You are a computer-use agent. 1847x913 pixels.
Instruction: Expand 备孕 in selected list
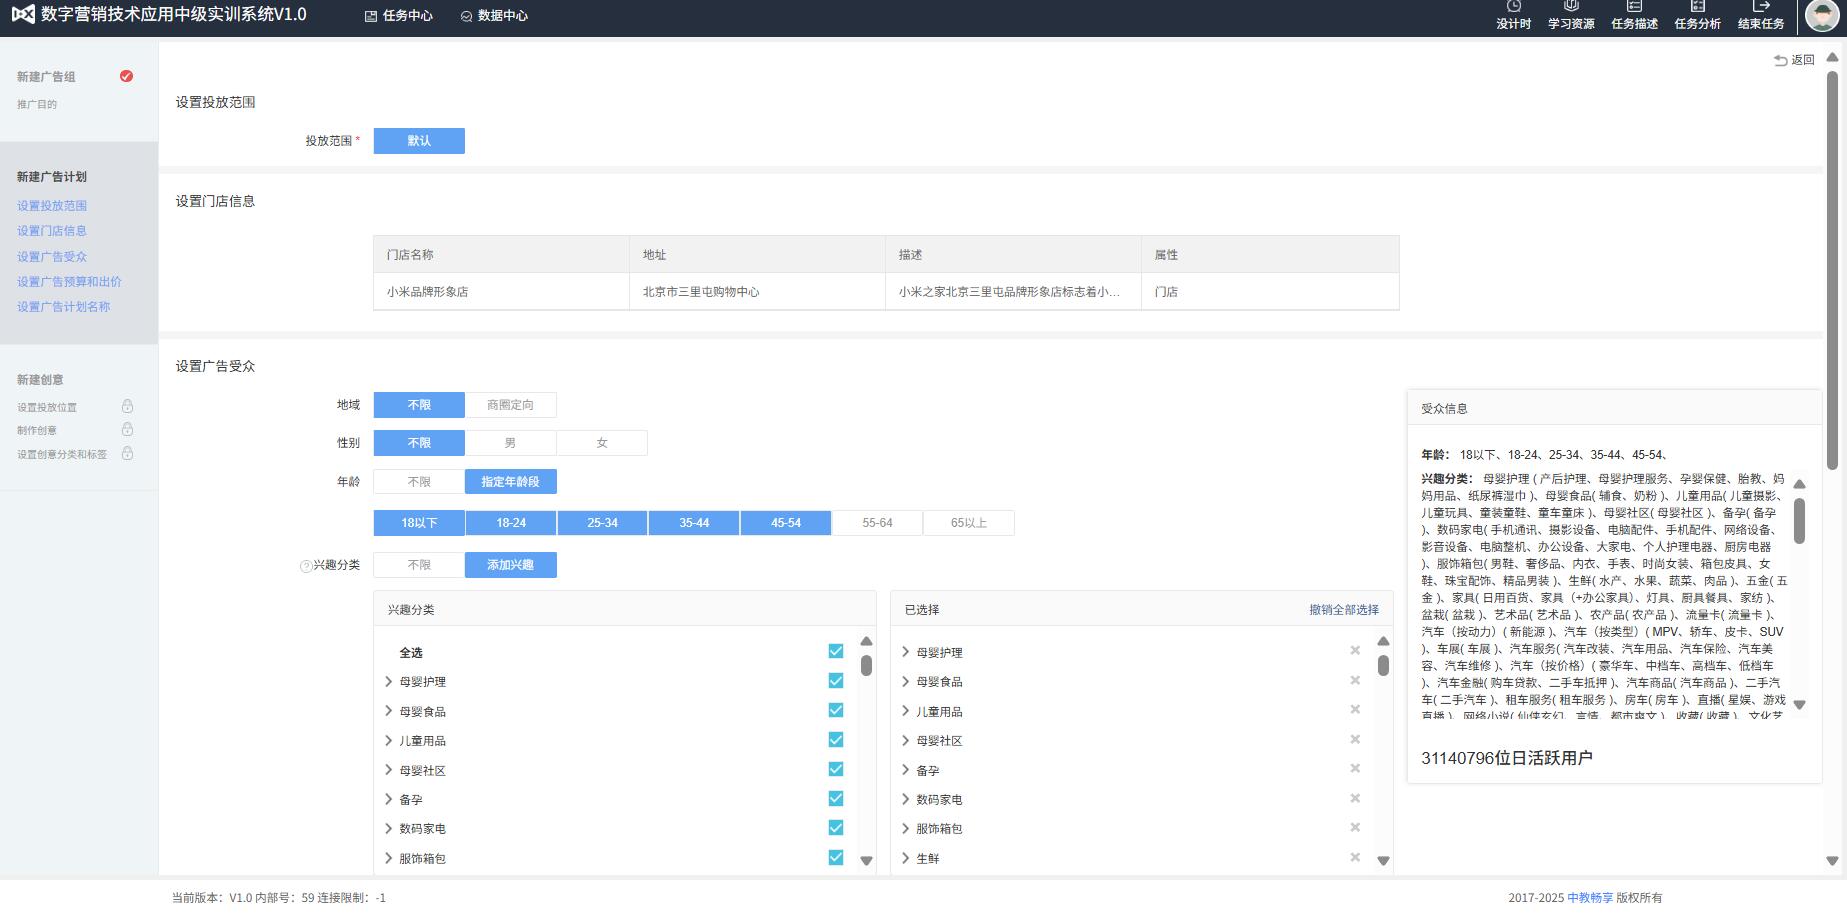pyautogui.click(x=906, y=770)
